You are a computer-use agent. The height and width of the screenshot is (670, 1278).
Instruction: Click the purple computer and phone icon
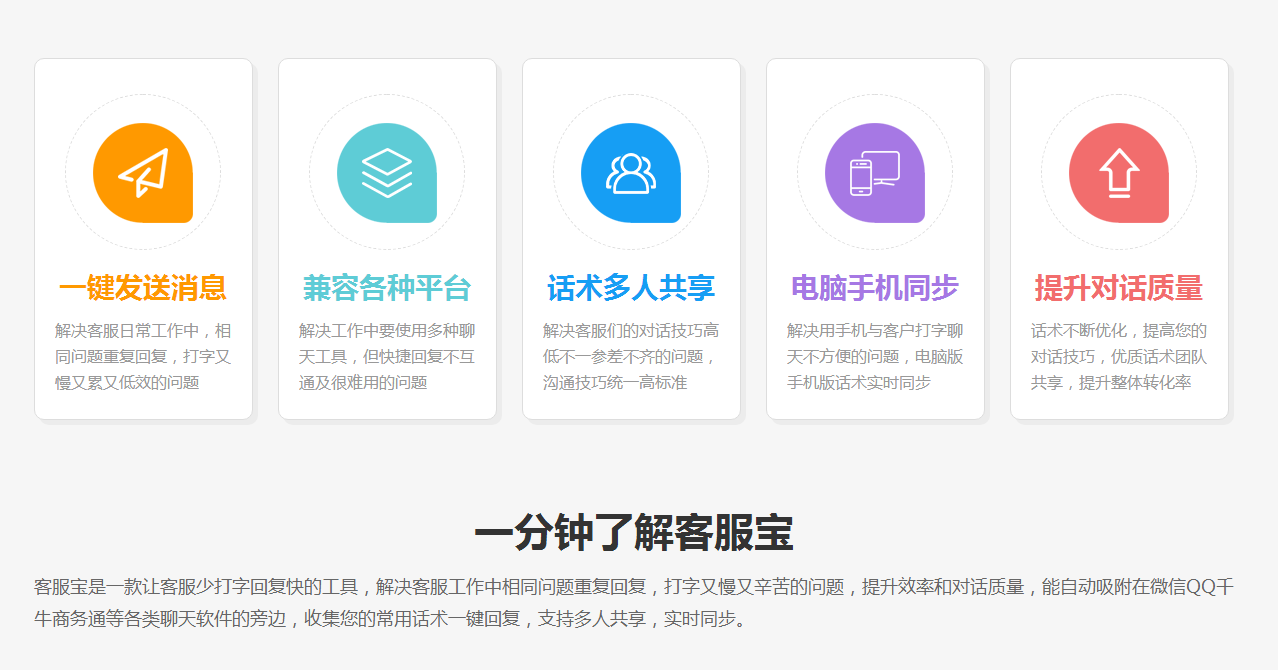pyautogui.click(x=875, y=173)
